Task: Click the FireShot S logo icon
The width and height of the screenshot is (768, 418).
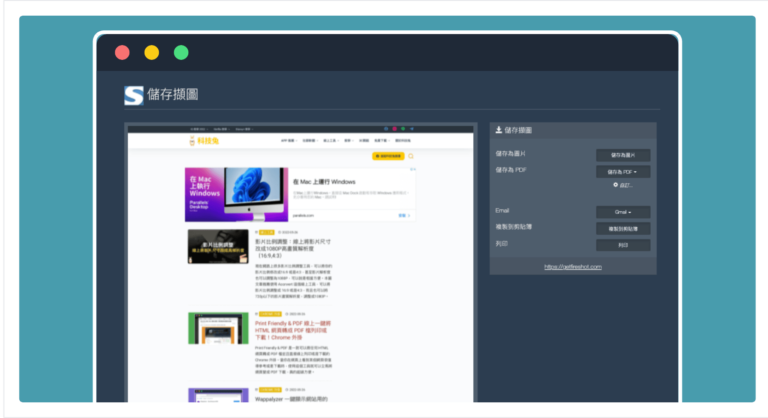Action: 134,95
